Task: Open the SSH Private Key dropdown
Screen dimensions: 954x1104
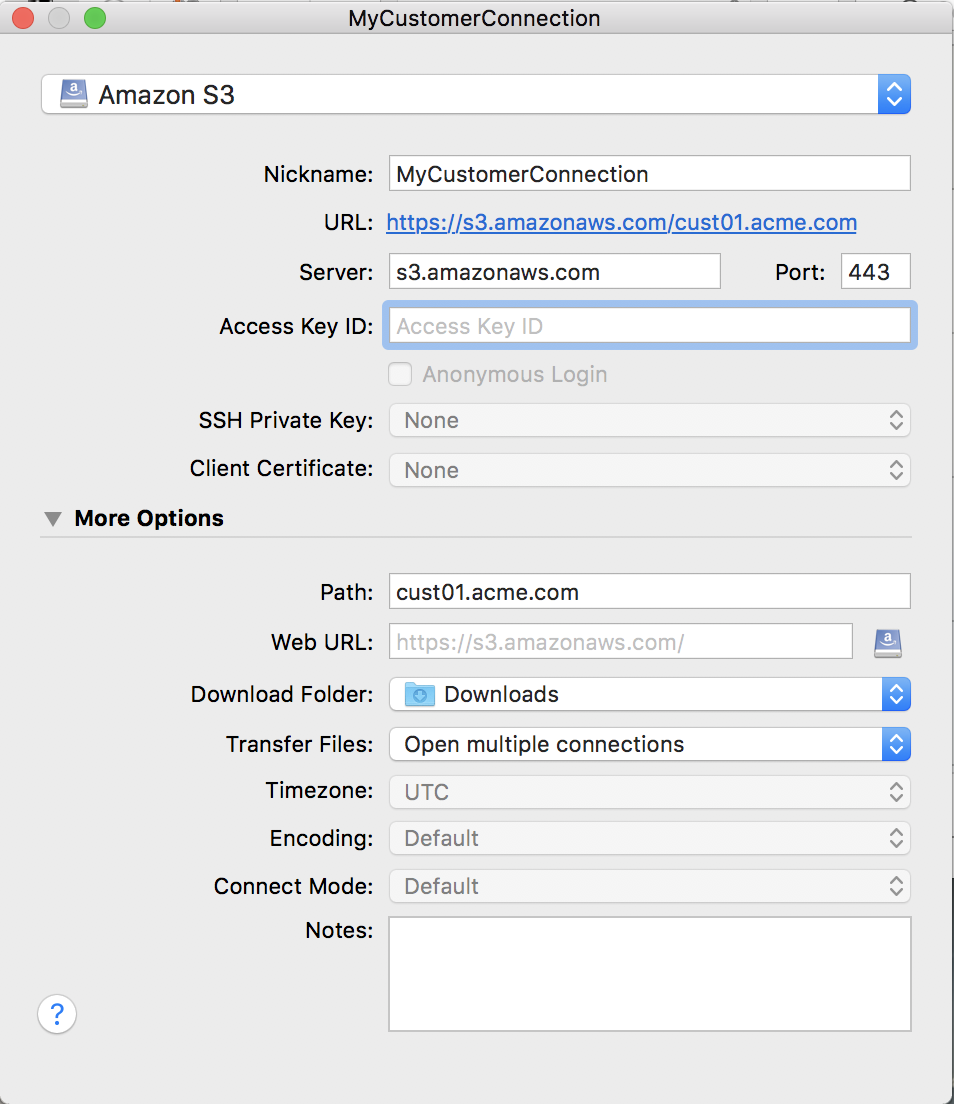Action: coord(649,420)
